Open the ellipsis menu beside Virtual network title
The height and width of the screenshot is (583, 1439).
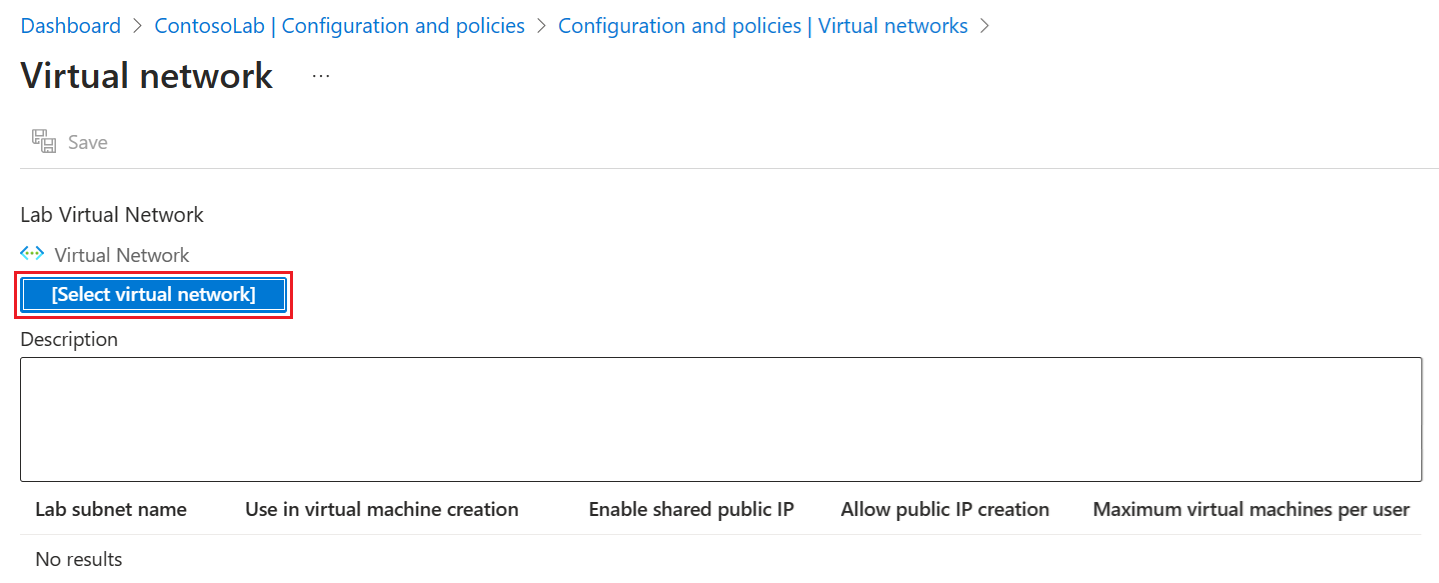click(320, 75)
